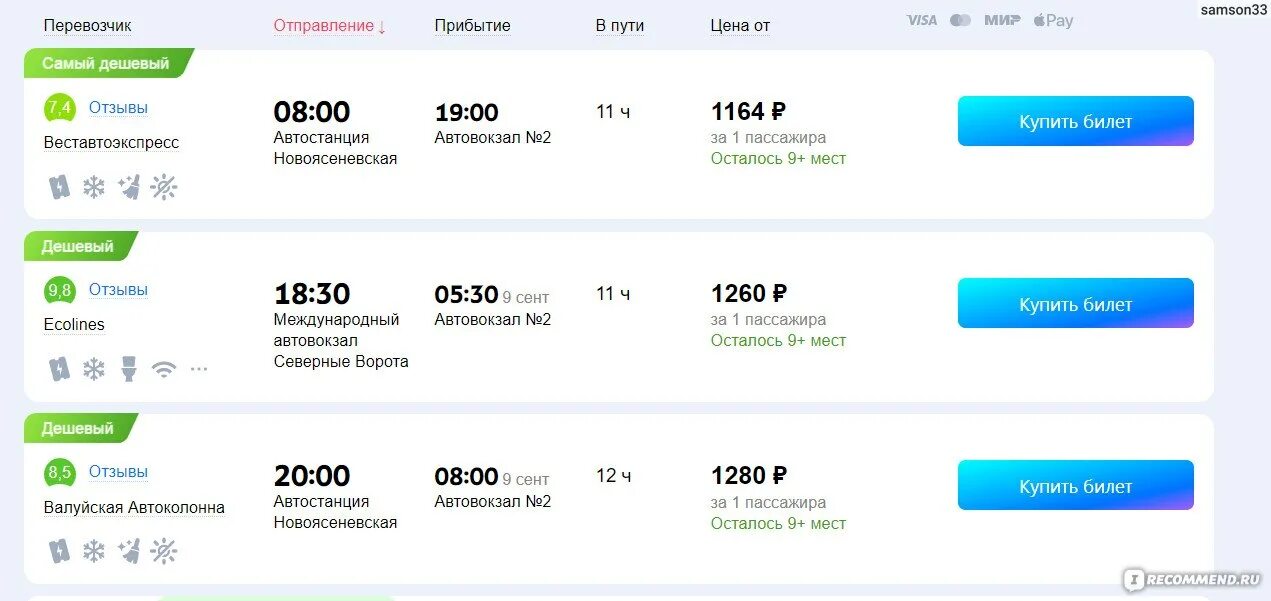Click the snowflake icon for Валуйская Автоколонна

tap(94, 551)
